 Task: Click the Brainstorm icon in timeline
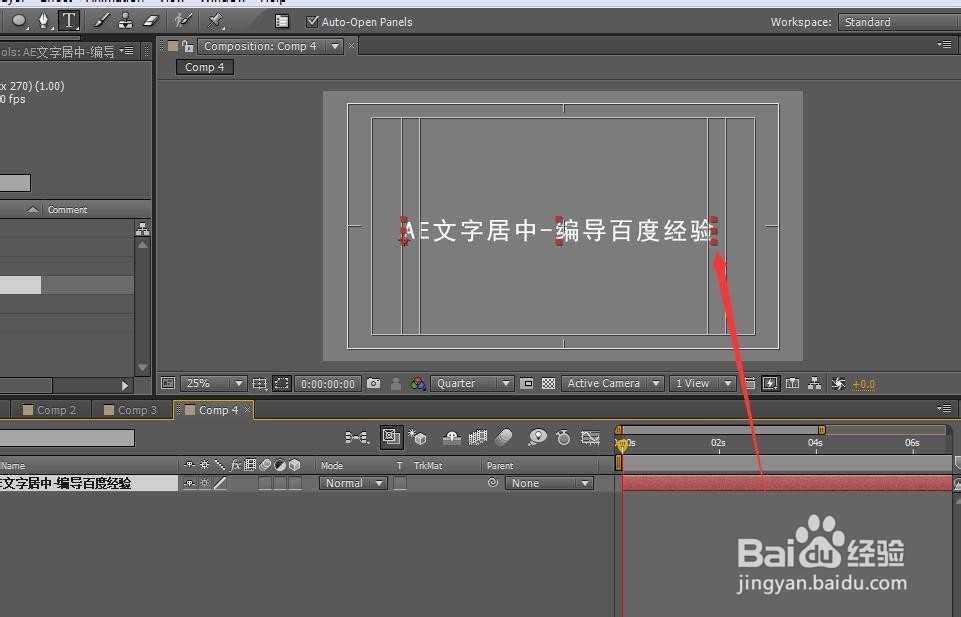pyautogui.click(x=538, y=437)
